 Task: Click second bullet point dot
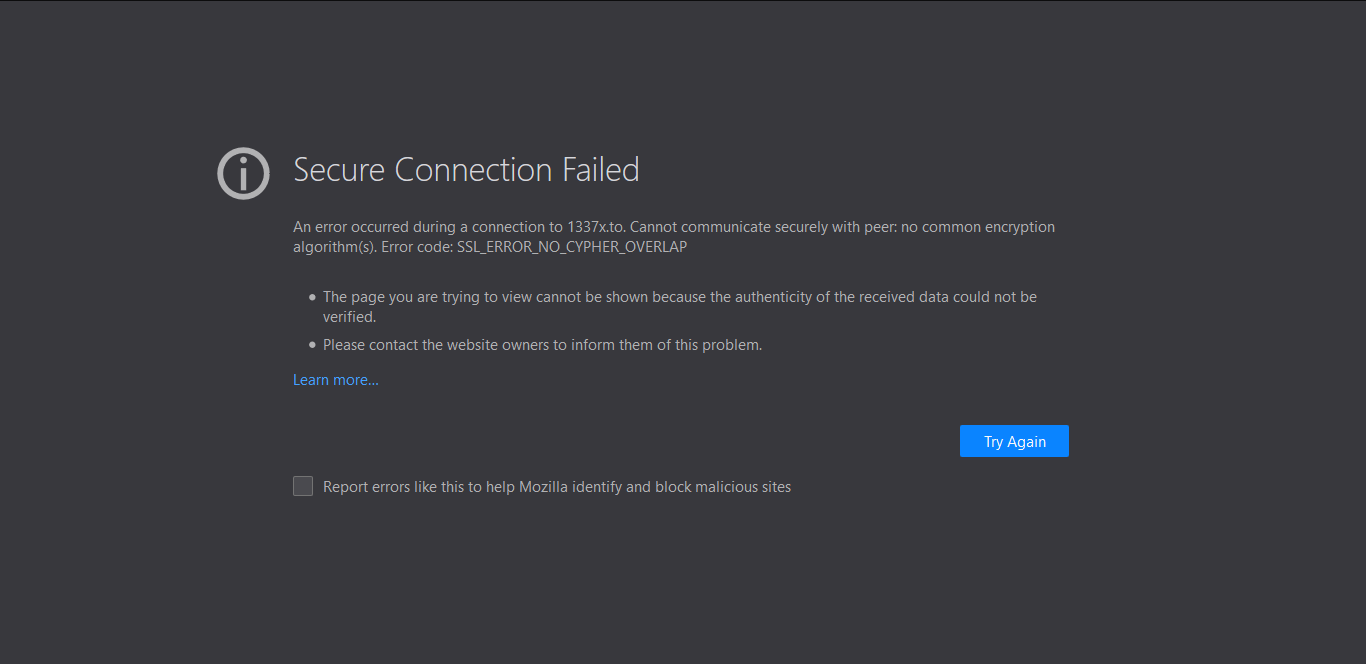tap(312, 345)
